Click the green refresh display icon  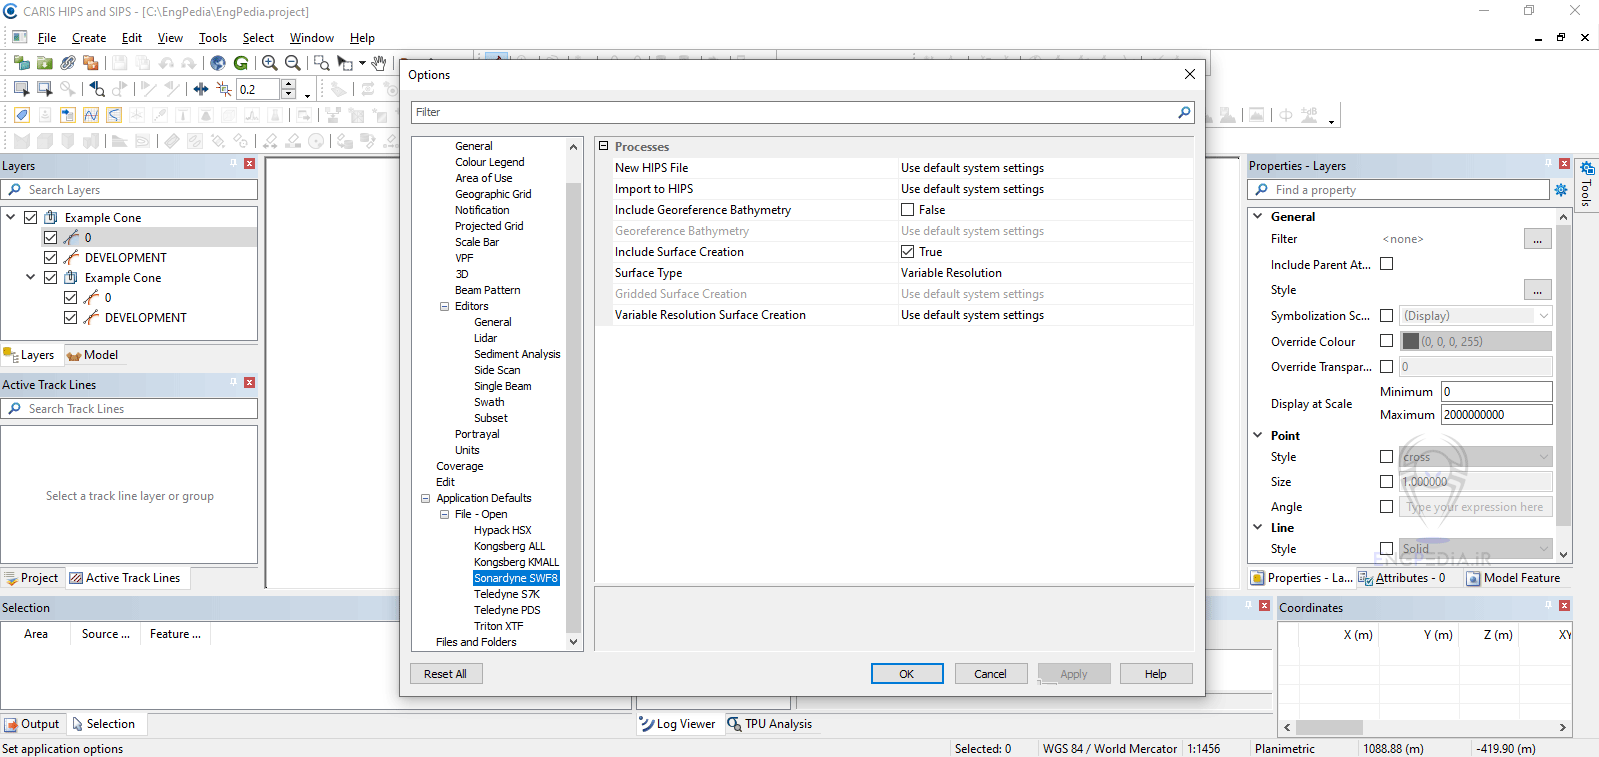[x=241, y=63]
